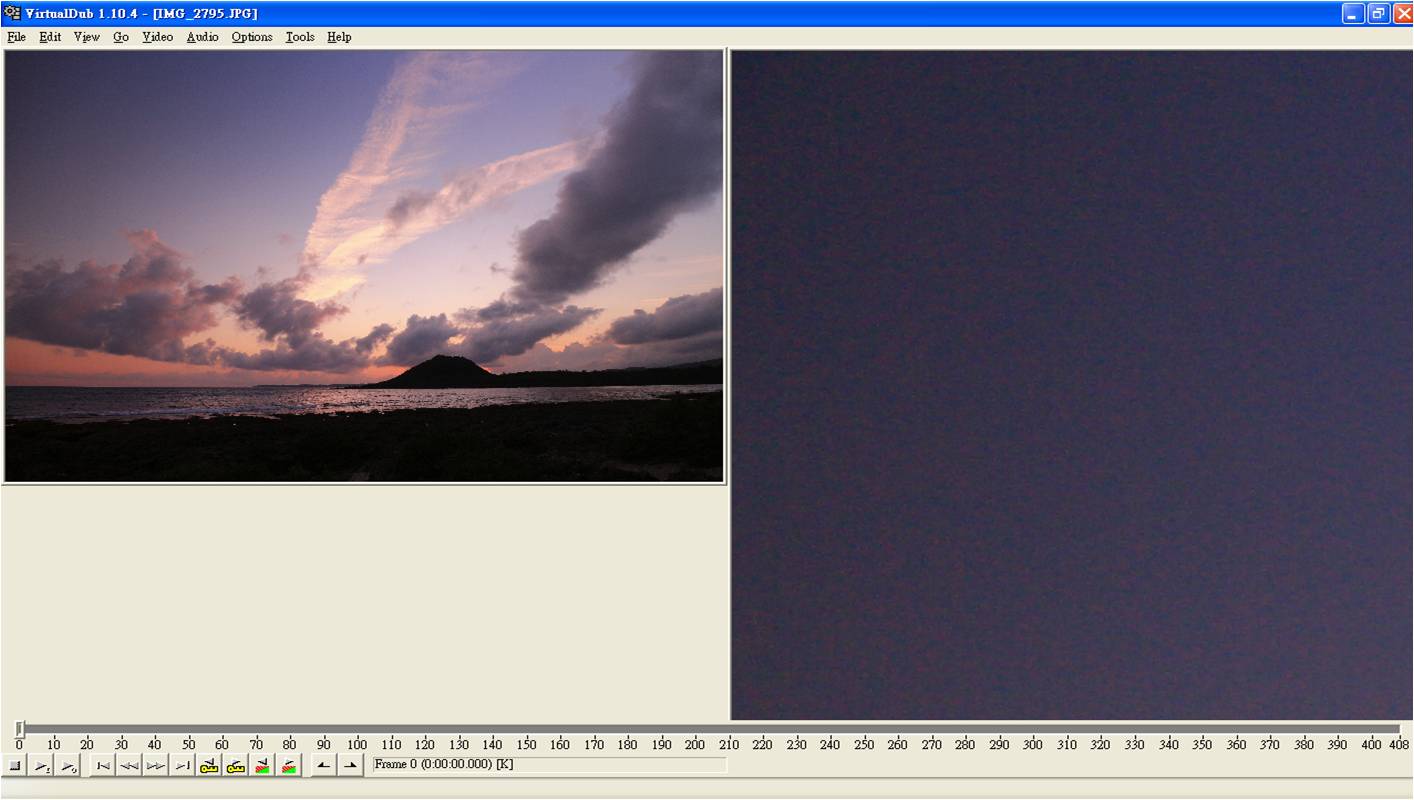Go to next keyframe with yellow key icon

point(235,766)
